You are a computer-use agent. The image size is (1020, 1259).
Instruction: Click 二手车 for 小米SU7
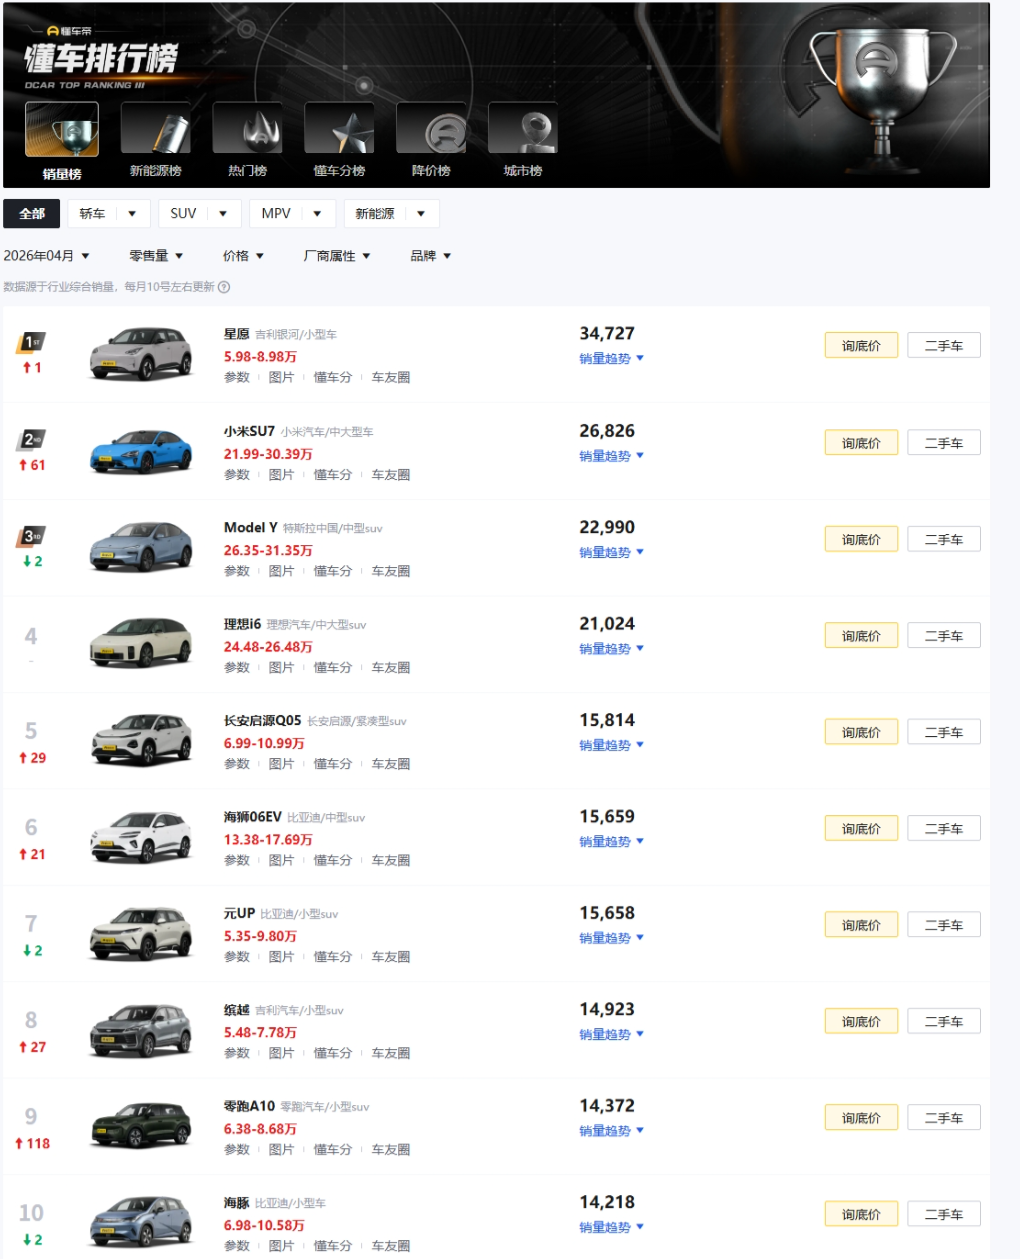(944, 443)
